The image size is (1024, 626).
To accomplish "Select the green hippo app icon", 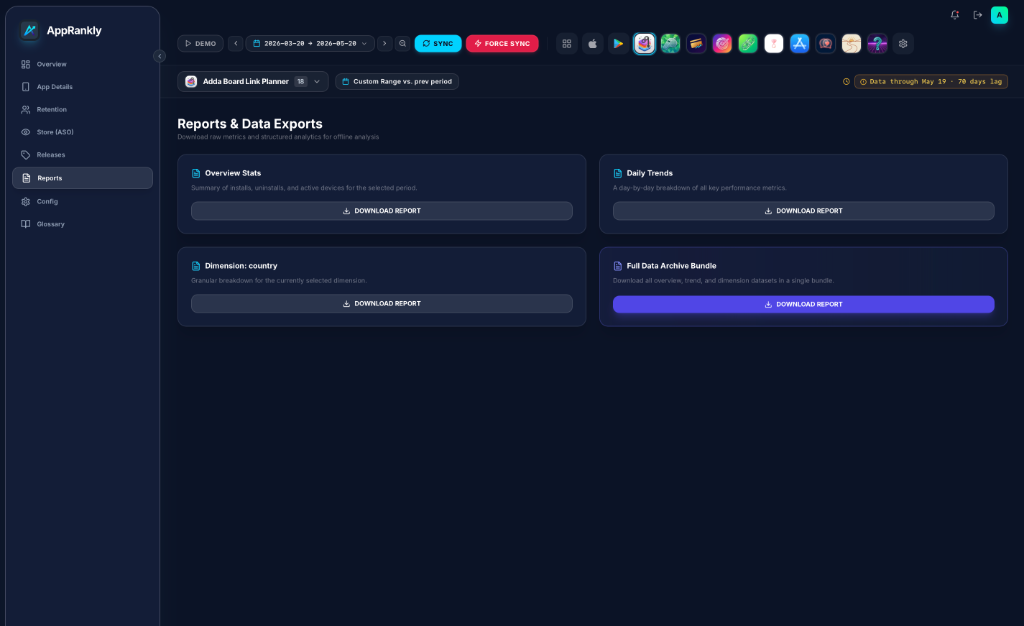I will pos(670,44).
